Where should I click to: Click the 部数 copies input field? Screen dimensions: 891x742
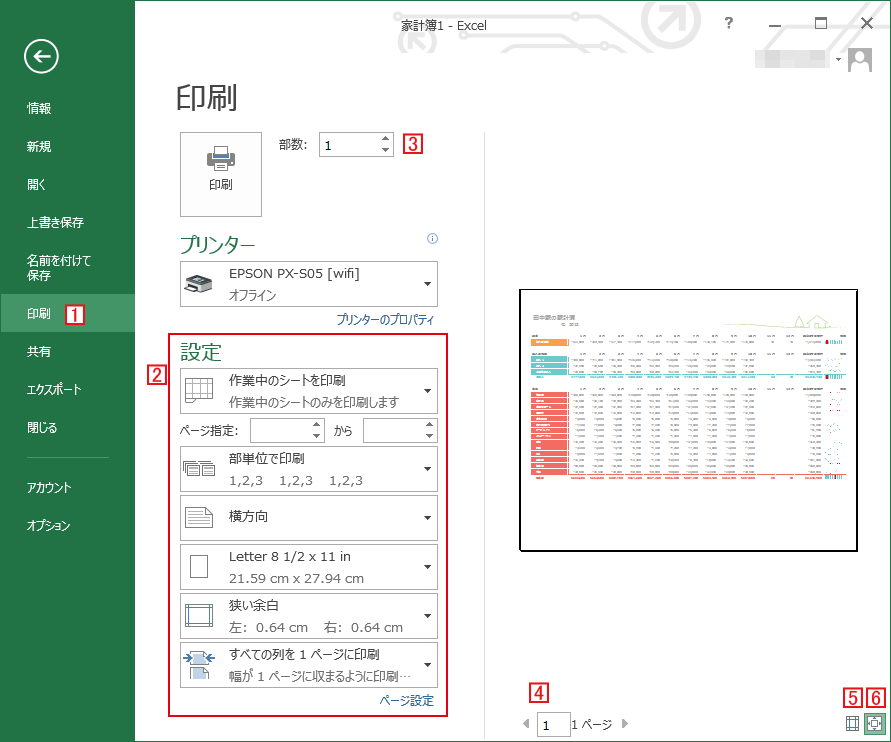click(349, 145)
